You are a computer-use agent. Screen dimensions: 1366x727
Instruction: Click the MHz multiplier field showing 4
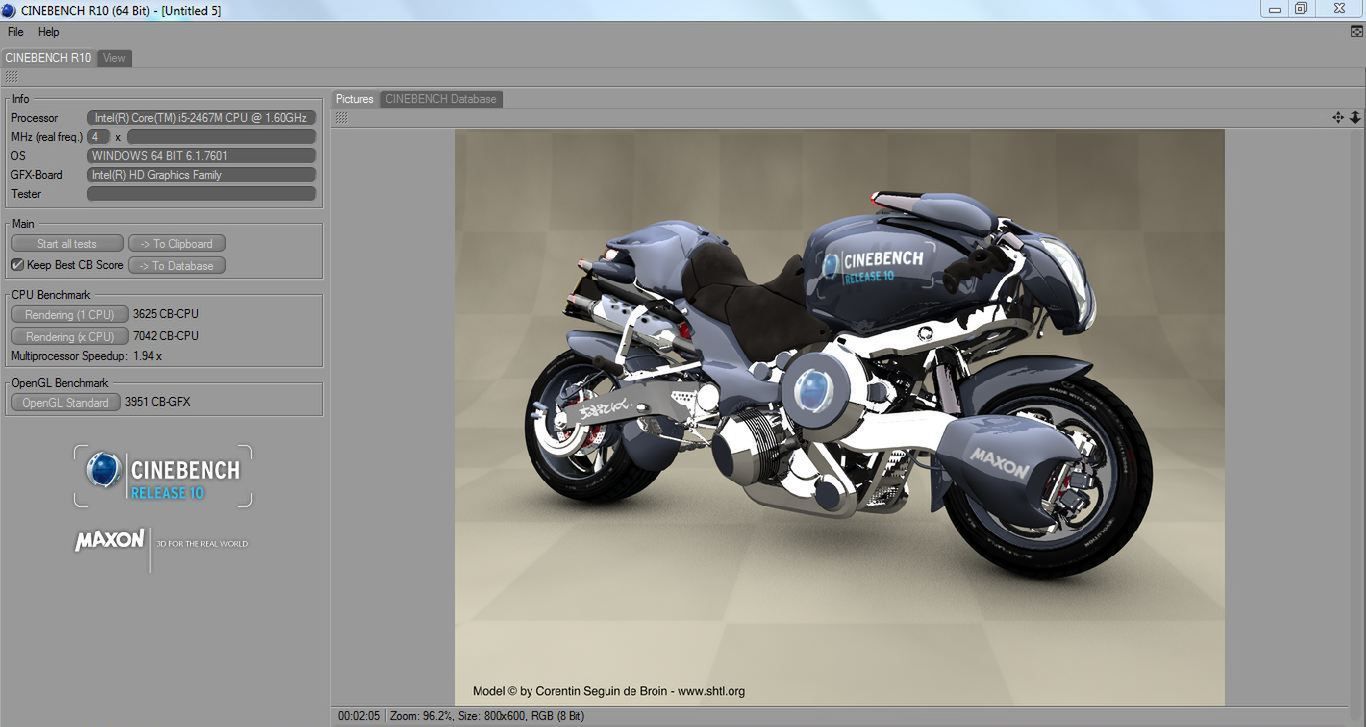(99, 137)
